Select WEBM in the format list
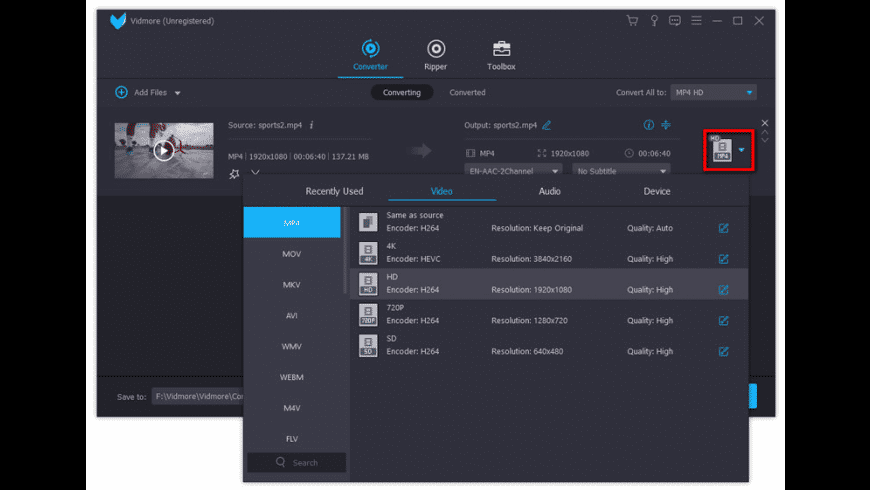 [292, 377]
